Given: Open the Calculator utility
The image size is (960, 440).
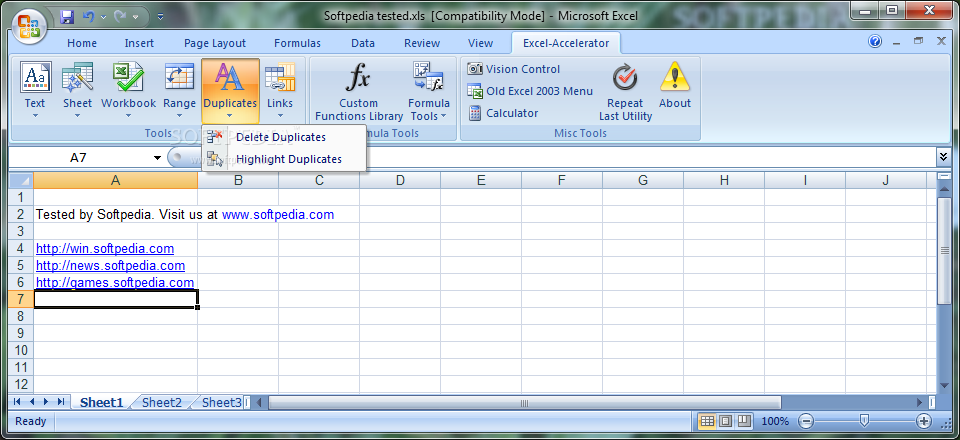Looking at the screenshot, I should point(503,113).
